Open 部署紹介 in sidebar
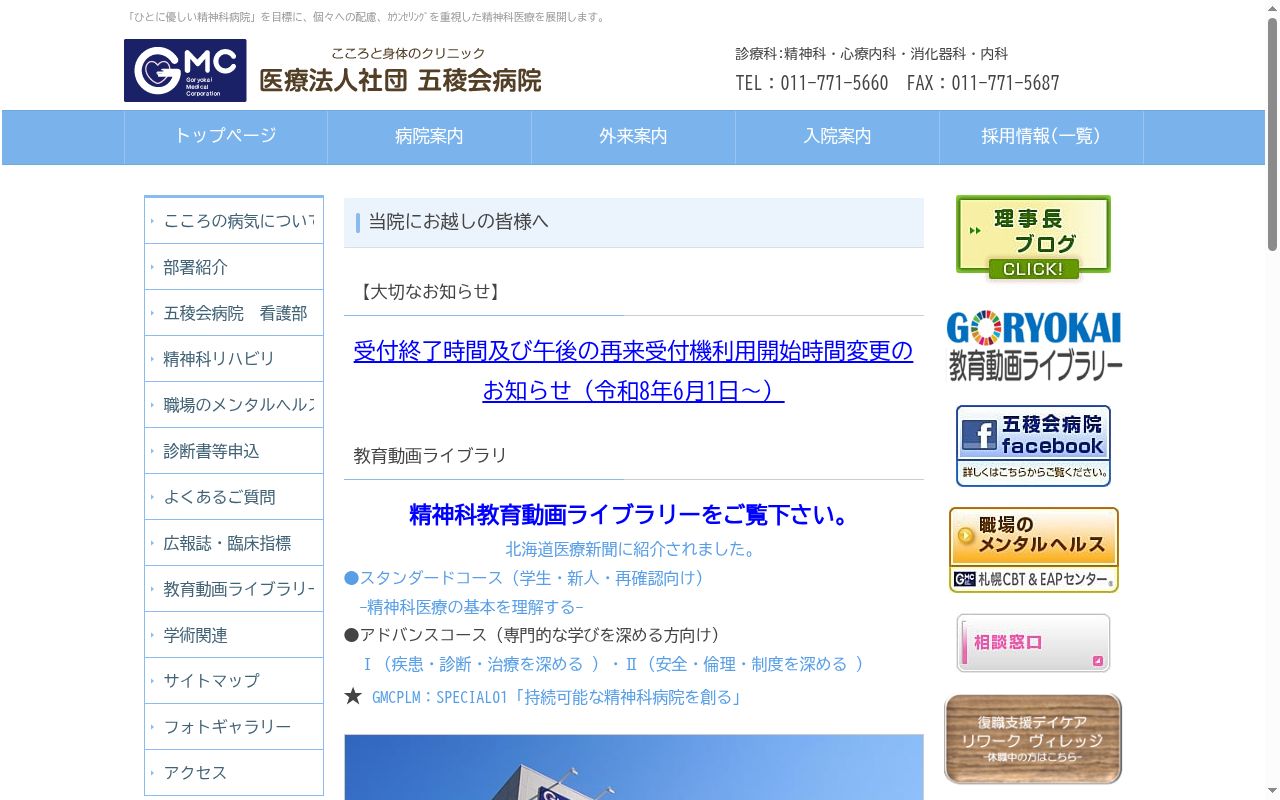The height and width of the screenshot is (800, 1280). click(234, 267)
